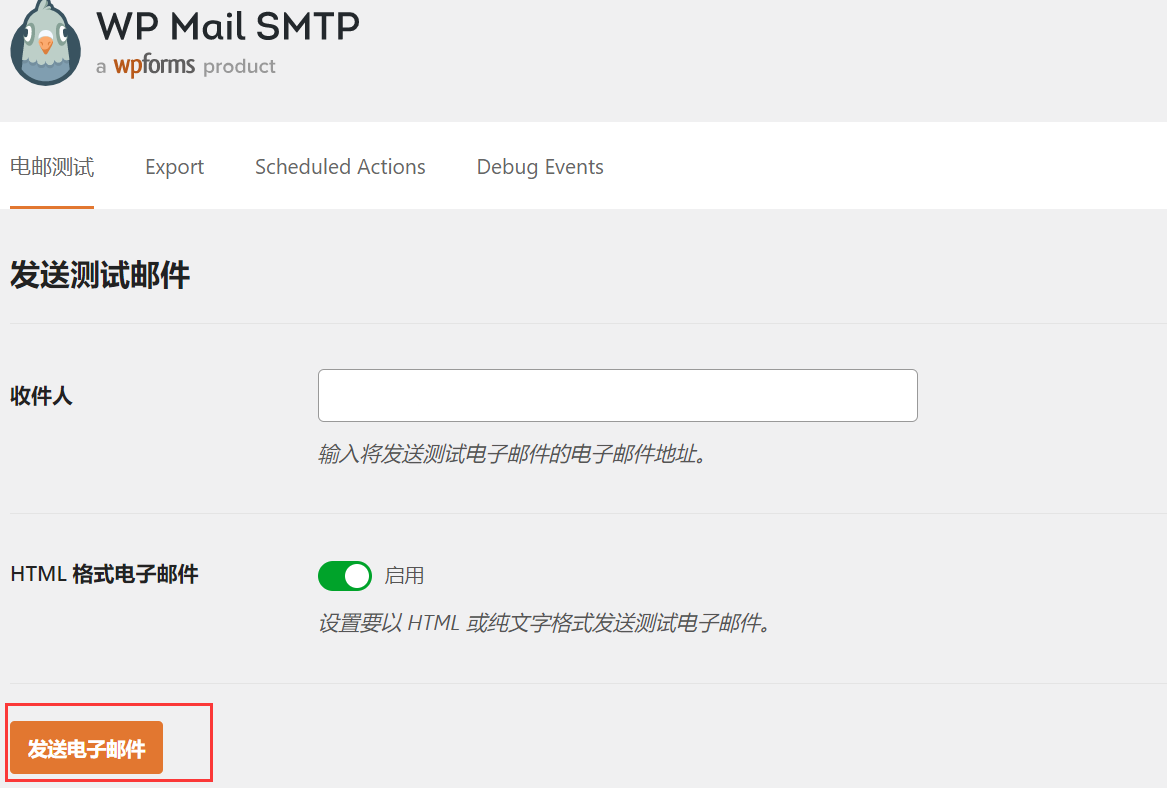1167x788 pixels.
Task: Click the orange wpforms brand logo
Action: [154, 65]
